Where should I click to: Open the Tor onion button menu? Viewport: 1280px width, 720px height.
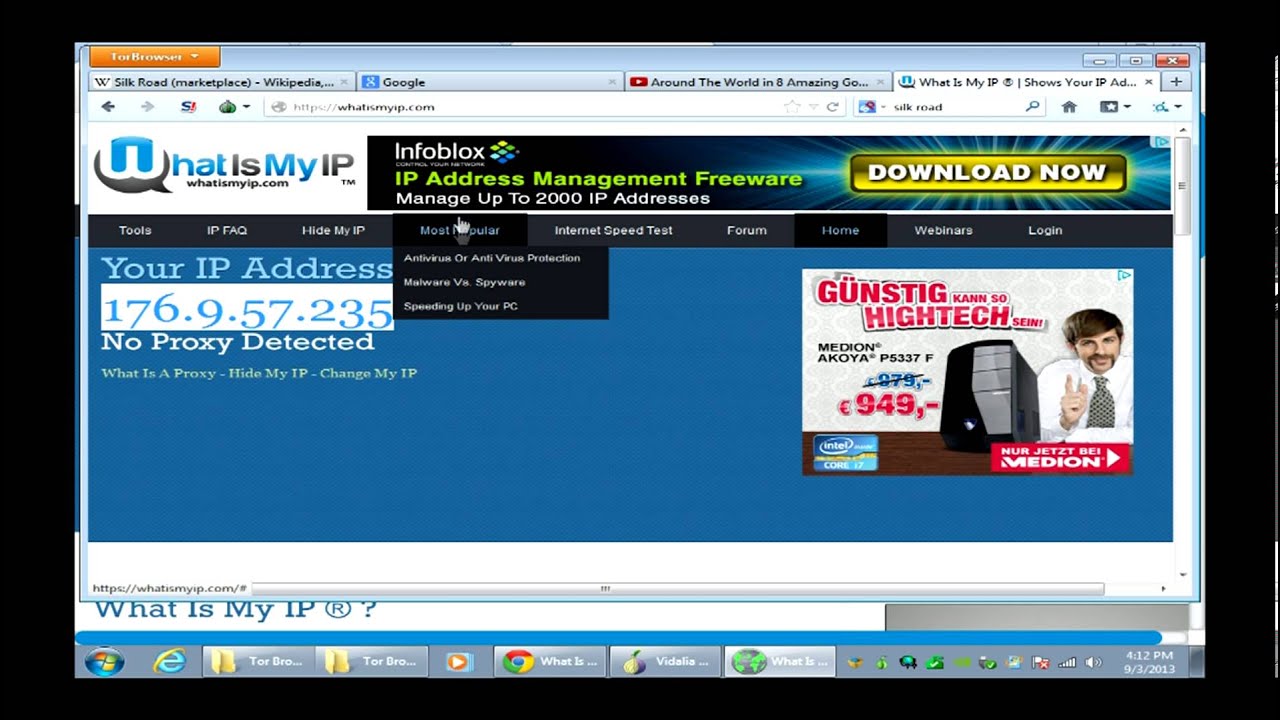(x=233, y=107)
